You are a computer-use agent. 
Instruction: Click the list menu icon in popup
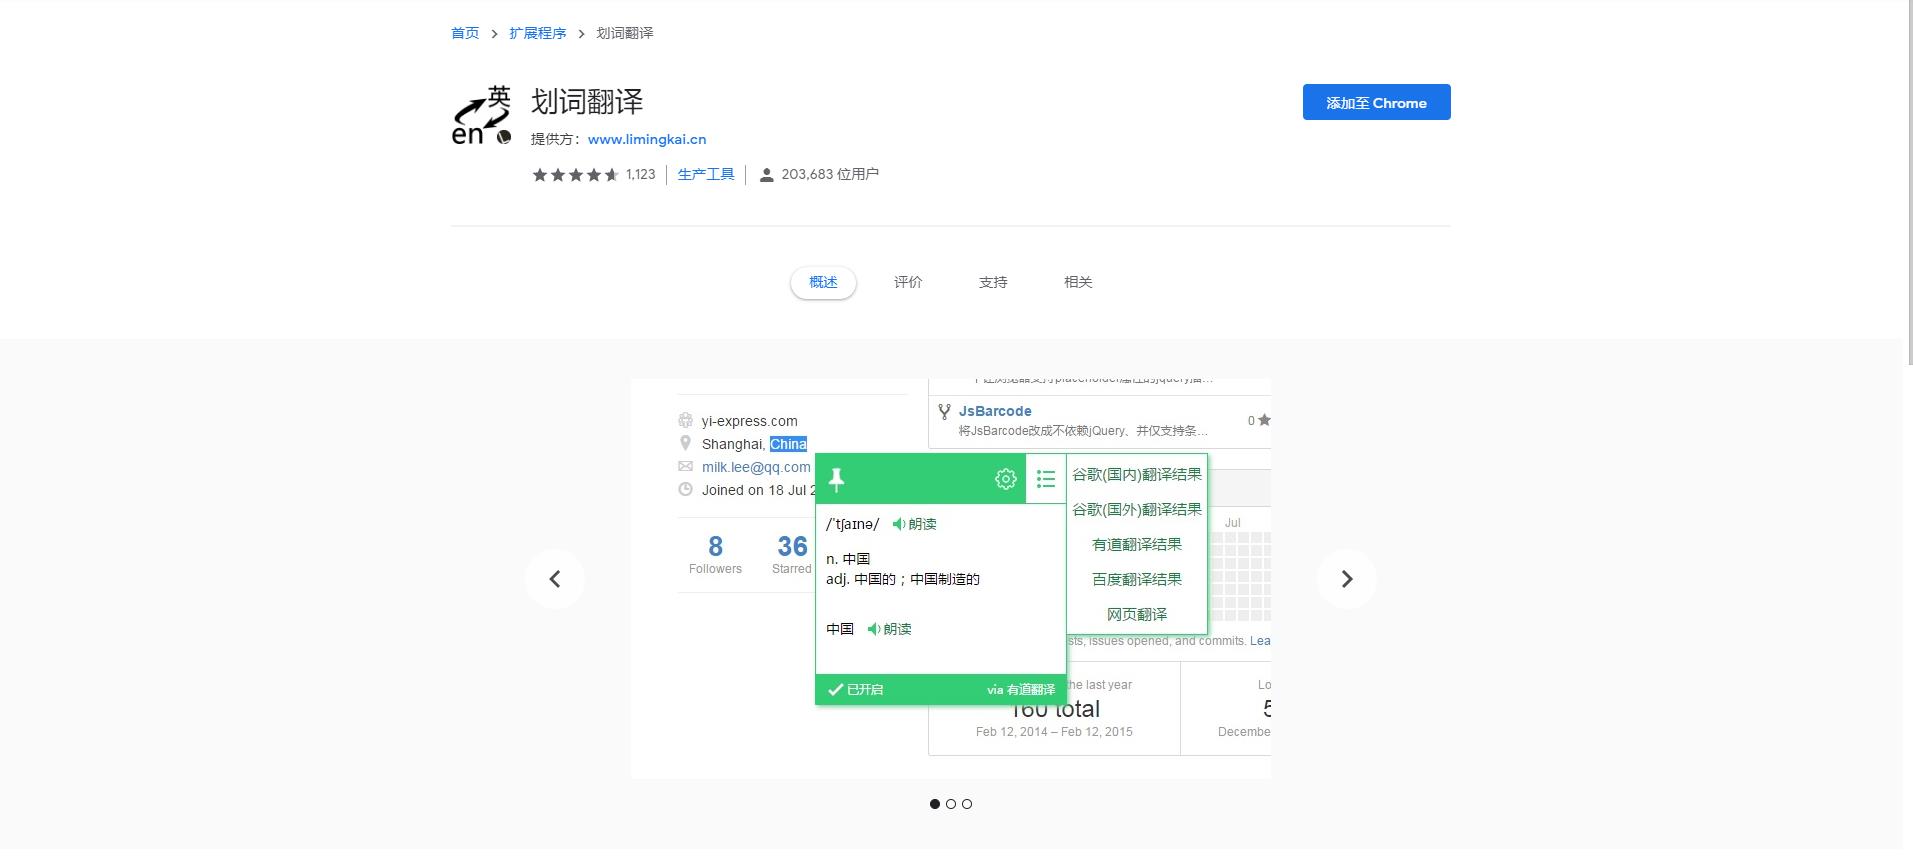point(1046,479)
